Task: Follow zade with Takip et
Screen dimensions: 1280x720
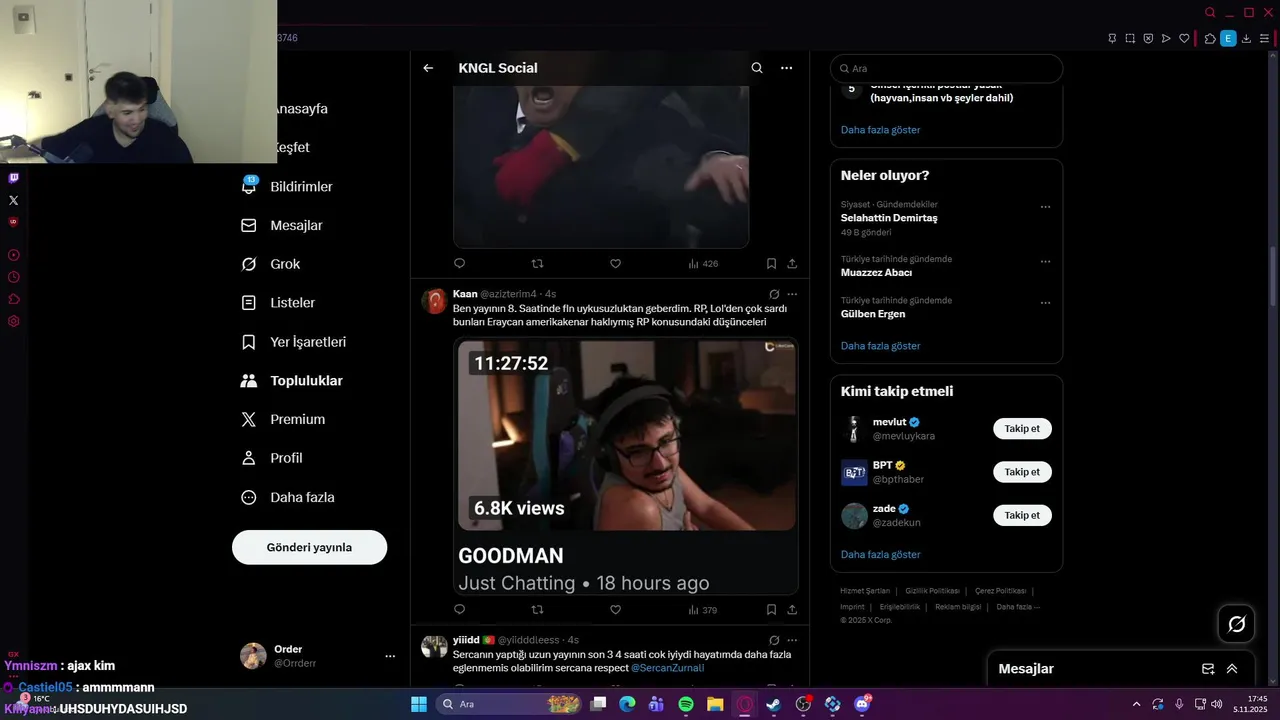Action: pyautogui.click(x=1022, y=515)
